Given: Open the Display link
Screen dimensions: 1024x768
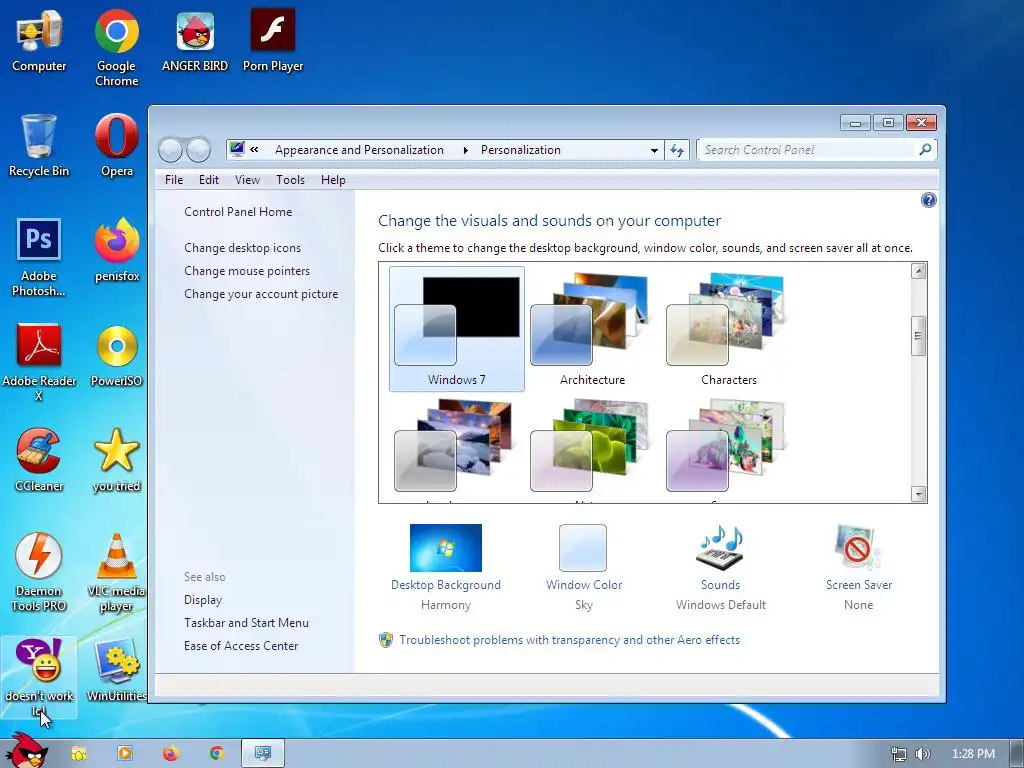Looking at the screenshot, I should click(x=203, y=600).
